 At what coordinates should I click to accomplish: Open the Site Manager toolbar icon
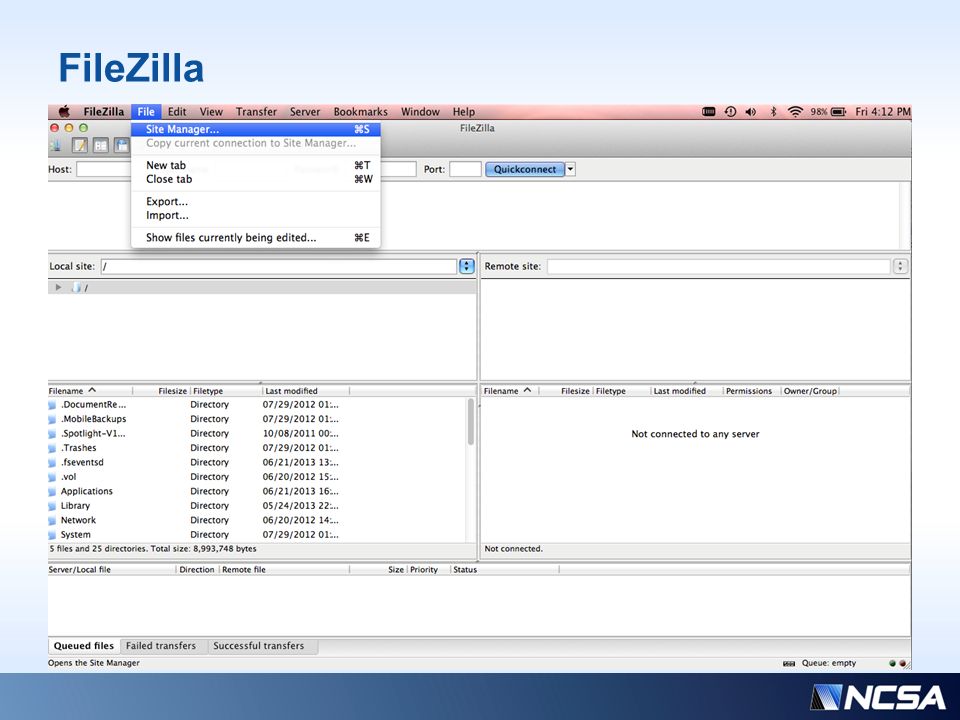tap(56, 145)
